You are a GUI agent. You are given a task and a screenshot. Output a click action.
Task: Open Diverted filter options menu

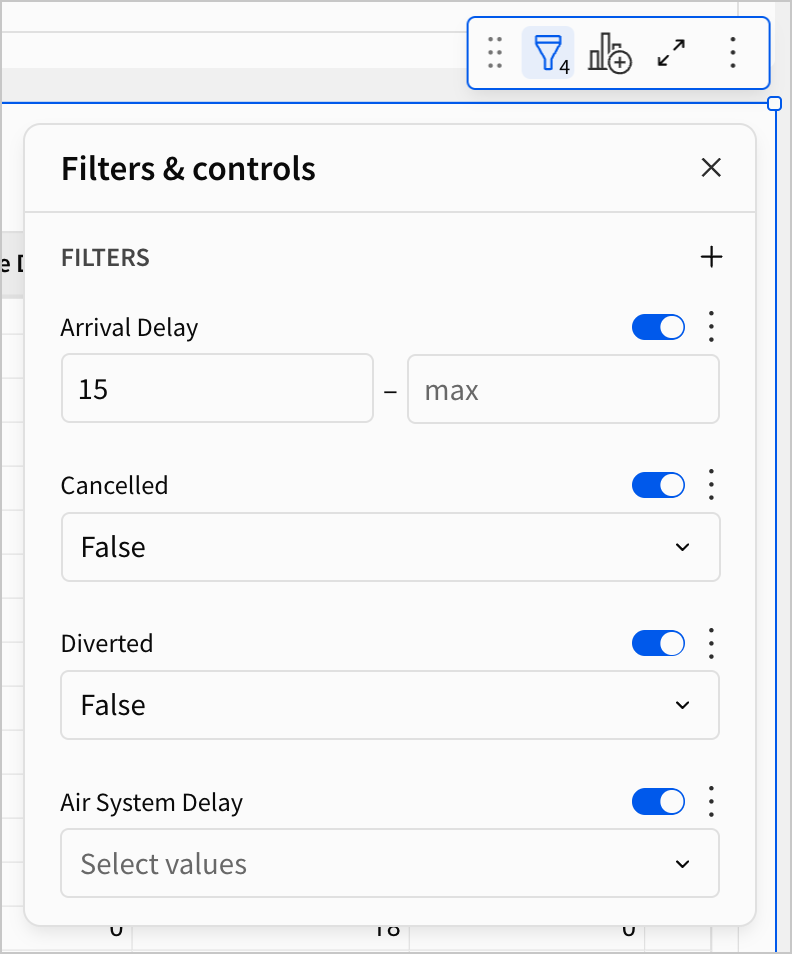[712, 643]
